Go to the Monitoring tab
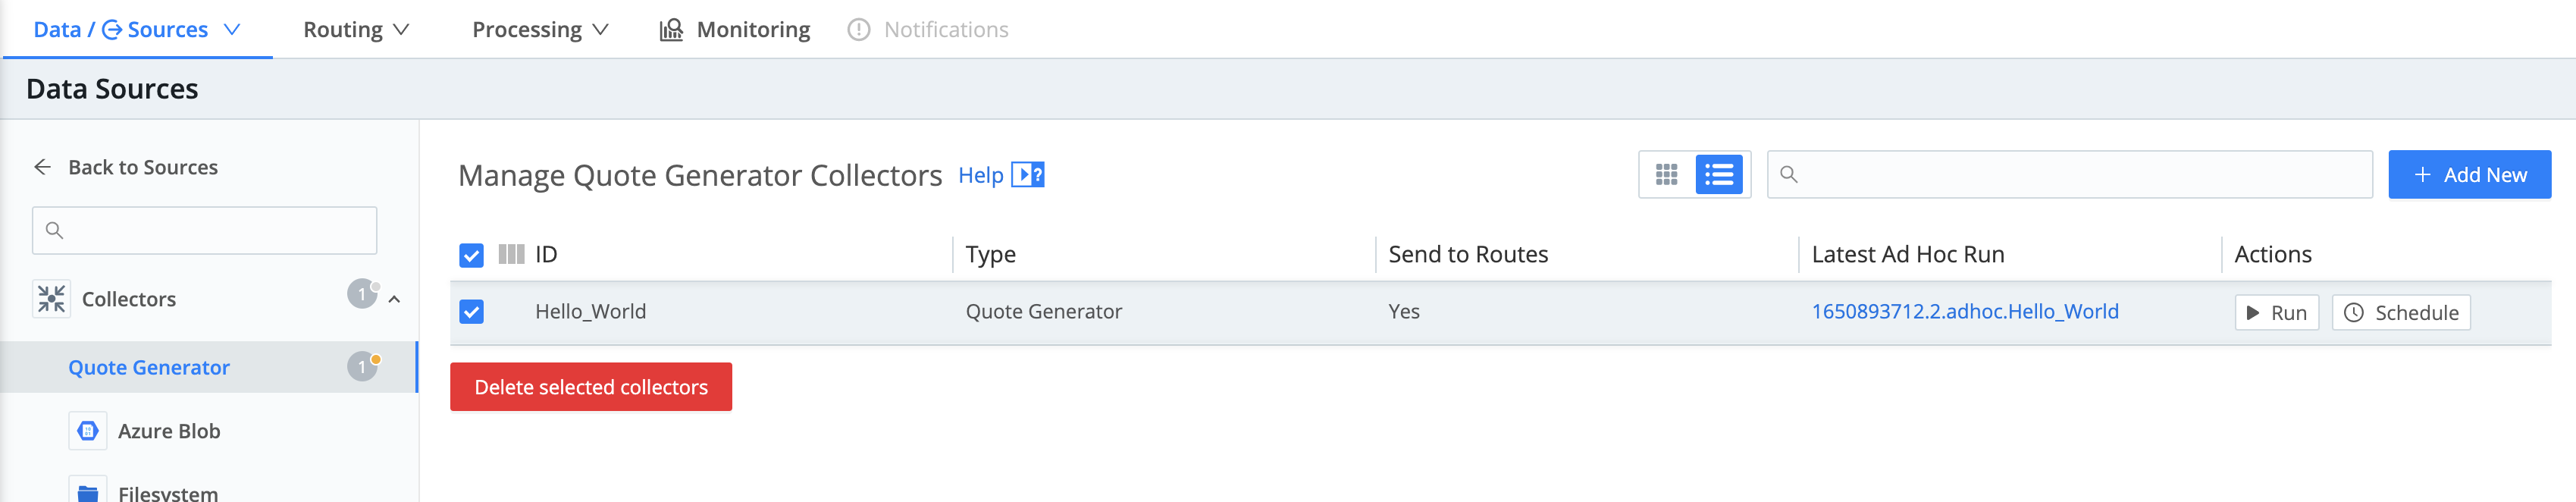Image resolution: width=2576 pixels, height=502 pixels. (735, 30)
